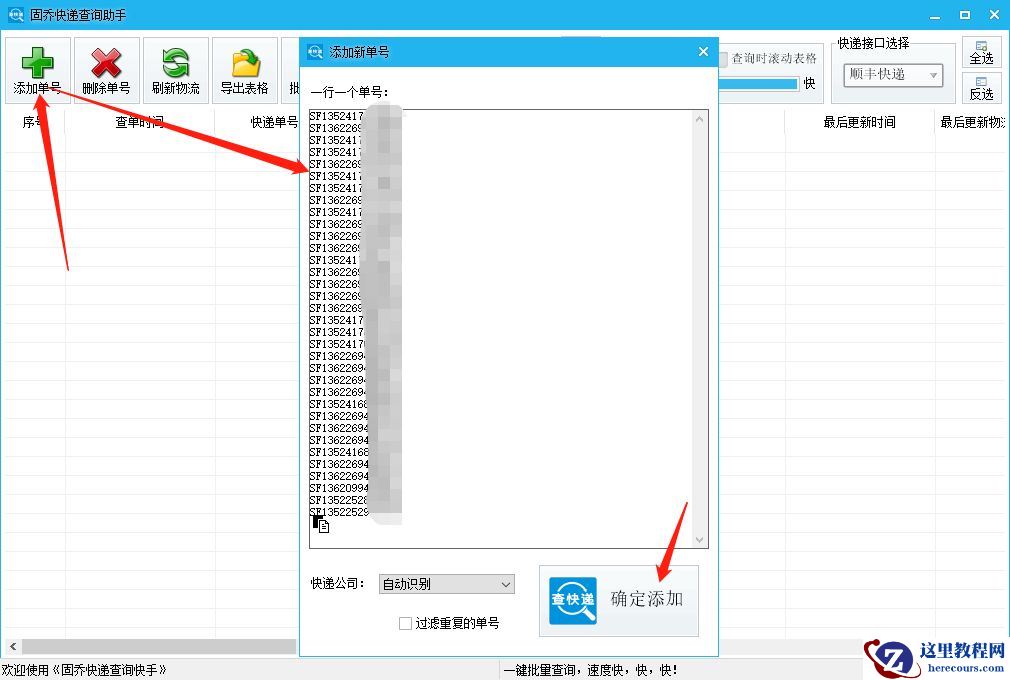Click the 最后更新时间 column header
This screenshot has height=680, width=1010.
coord(859,122)
